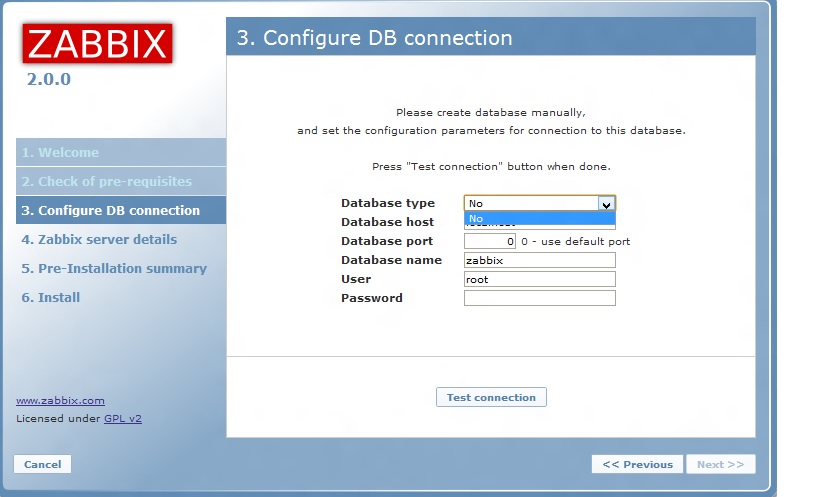Viewport: 819px width, 497px height.
Task: Click the Test connection button
Action: pos(491,397)
